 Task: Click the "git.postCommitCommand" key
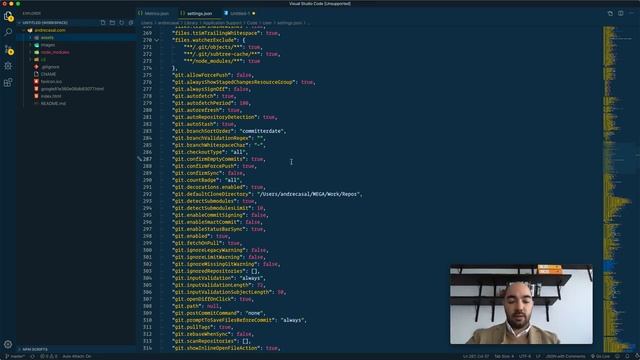click(206, 313)
